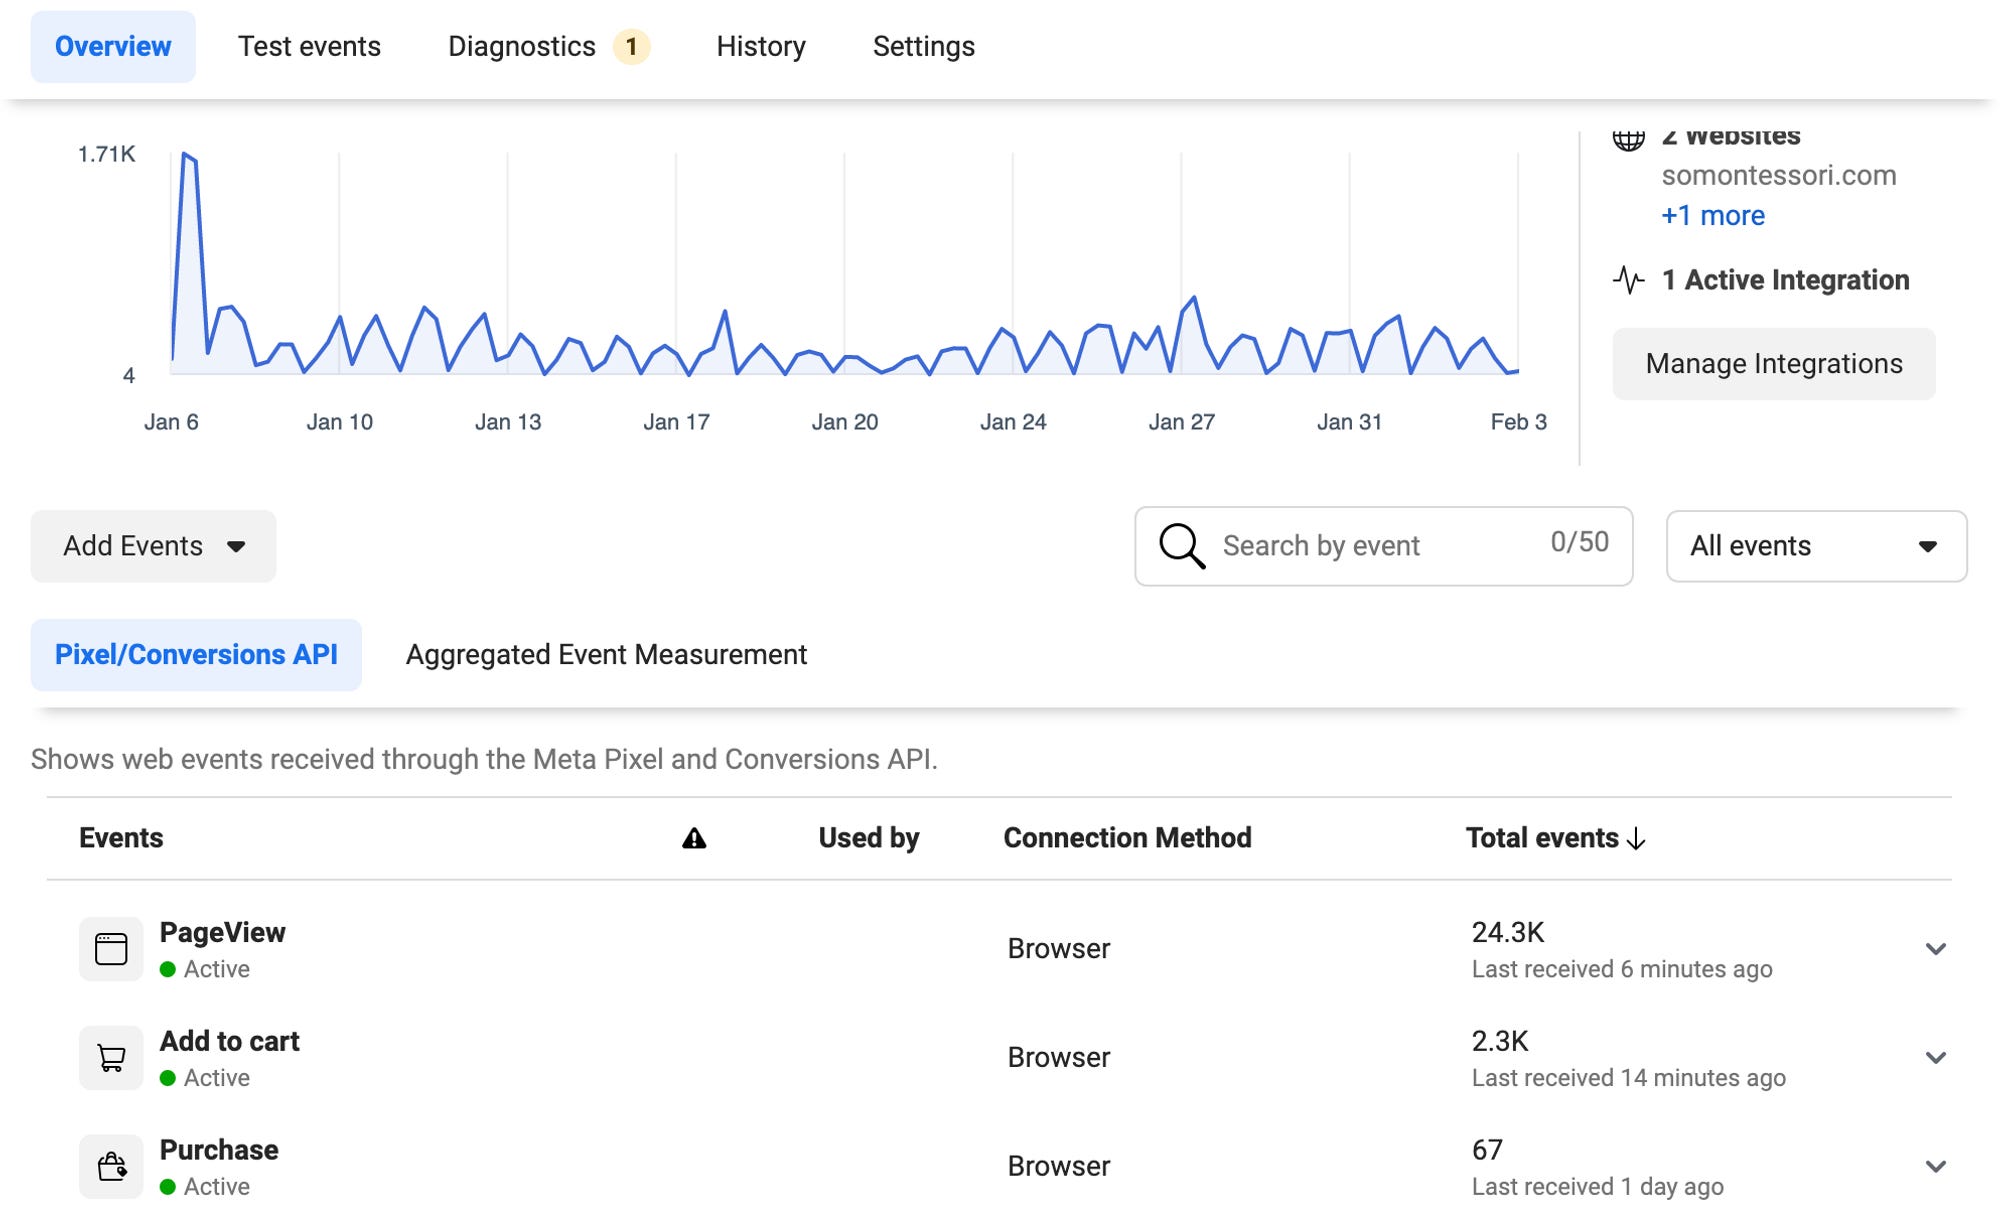Open the Add Events dropdown menu
The width and height of the screenshot is (2000, 1227).
[x=153, y=546]
